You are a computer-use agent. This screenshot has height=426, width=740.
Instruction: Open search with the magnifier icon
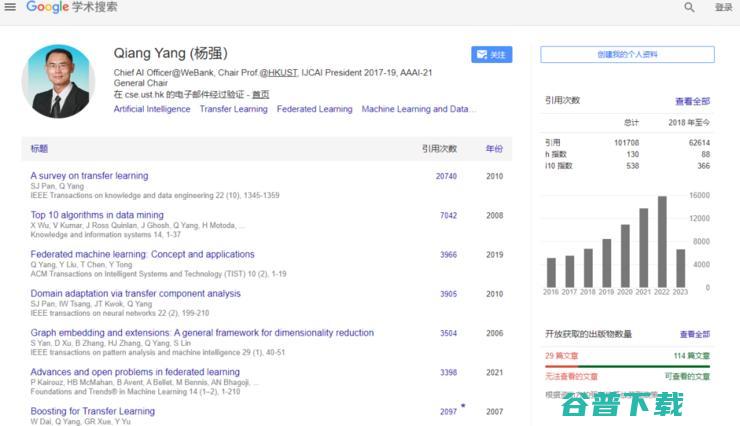689,7
